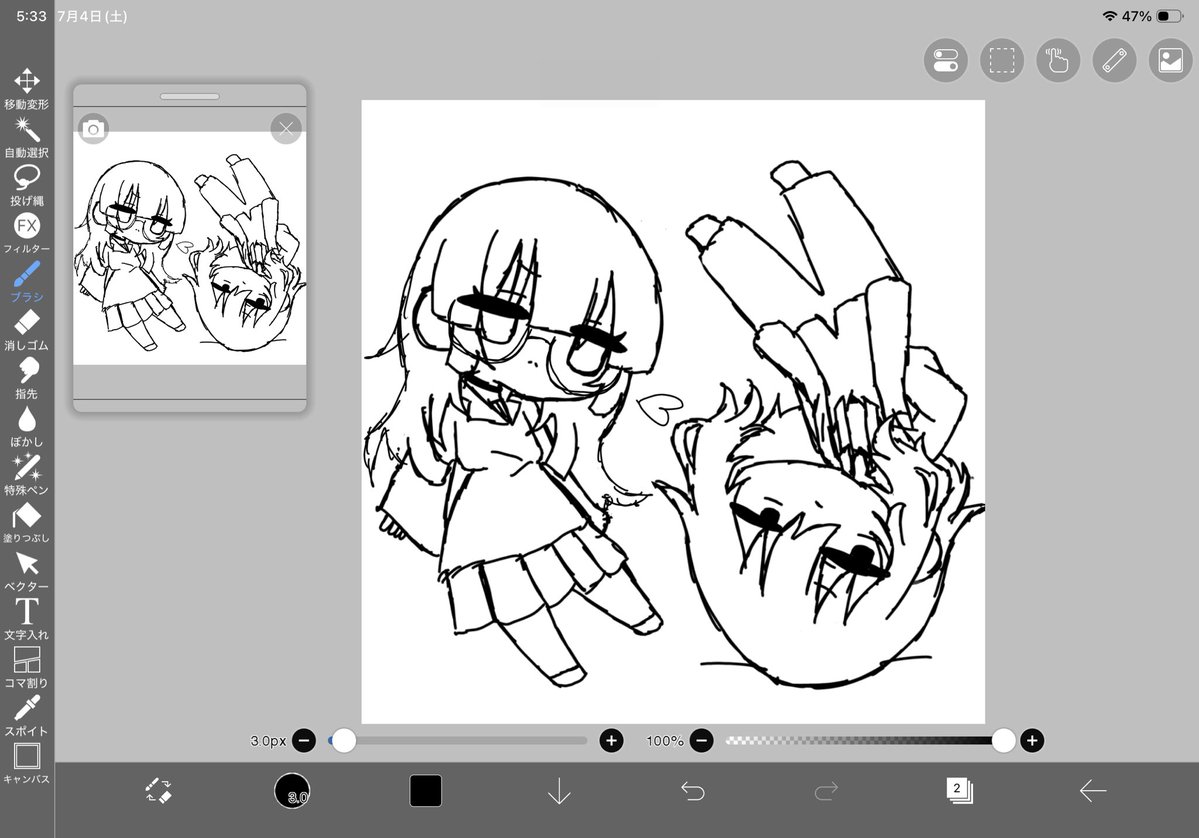Open the layers panel showing 2
1199x838 pixels.
(959, 791)
